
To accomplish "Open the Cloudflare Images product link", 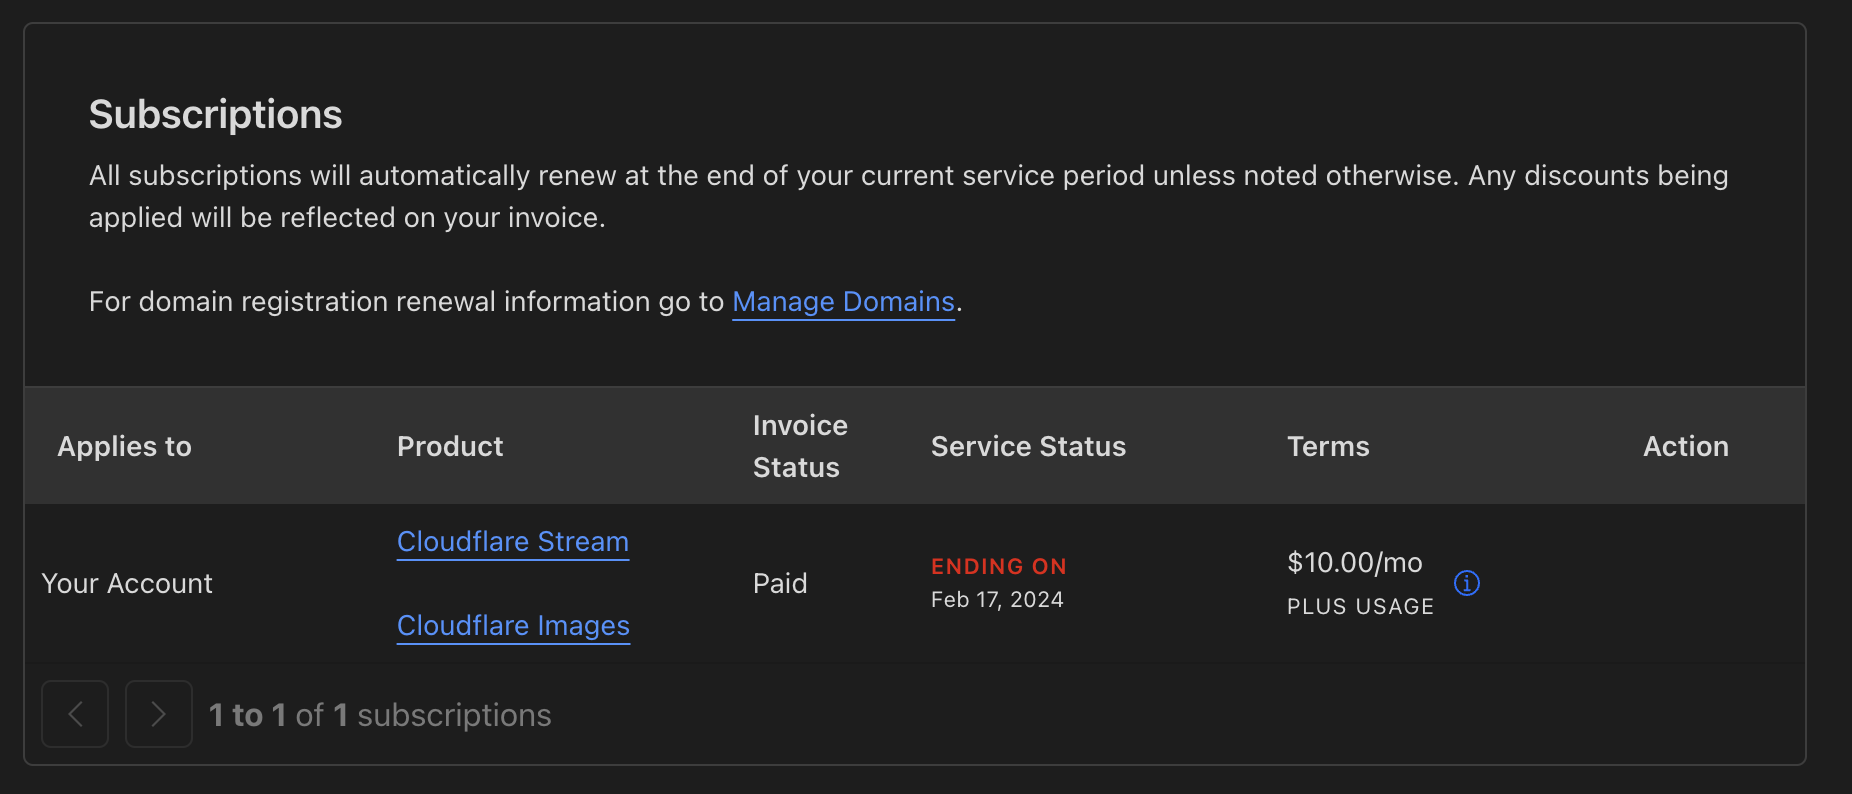I will pos(513,625).
